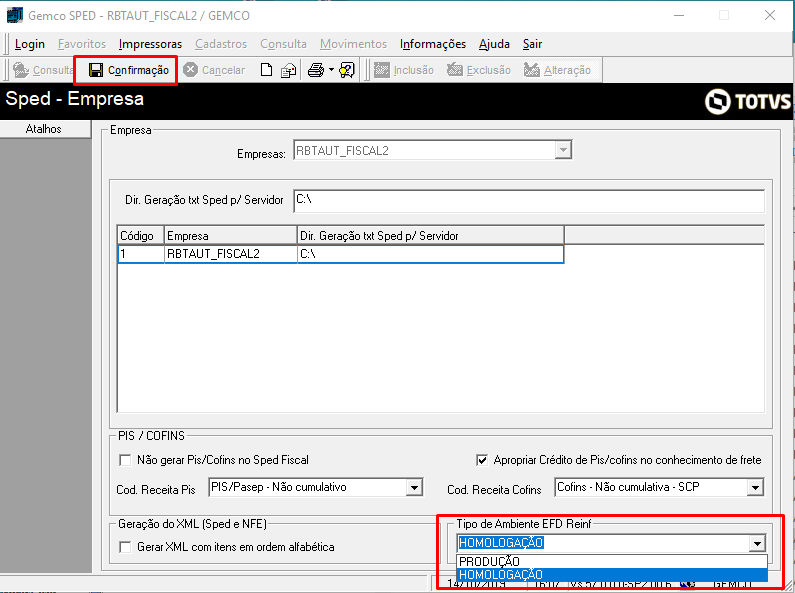Toggle Apropriar Crédito de Pis/cofins checkbox
Screen dimensions: 795x593
482,460
